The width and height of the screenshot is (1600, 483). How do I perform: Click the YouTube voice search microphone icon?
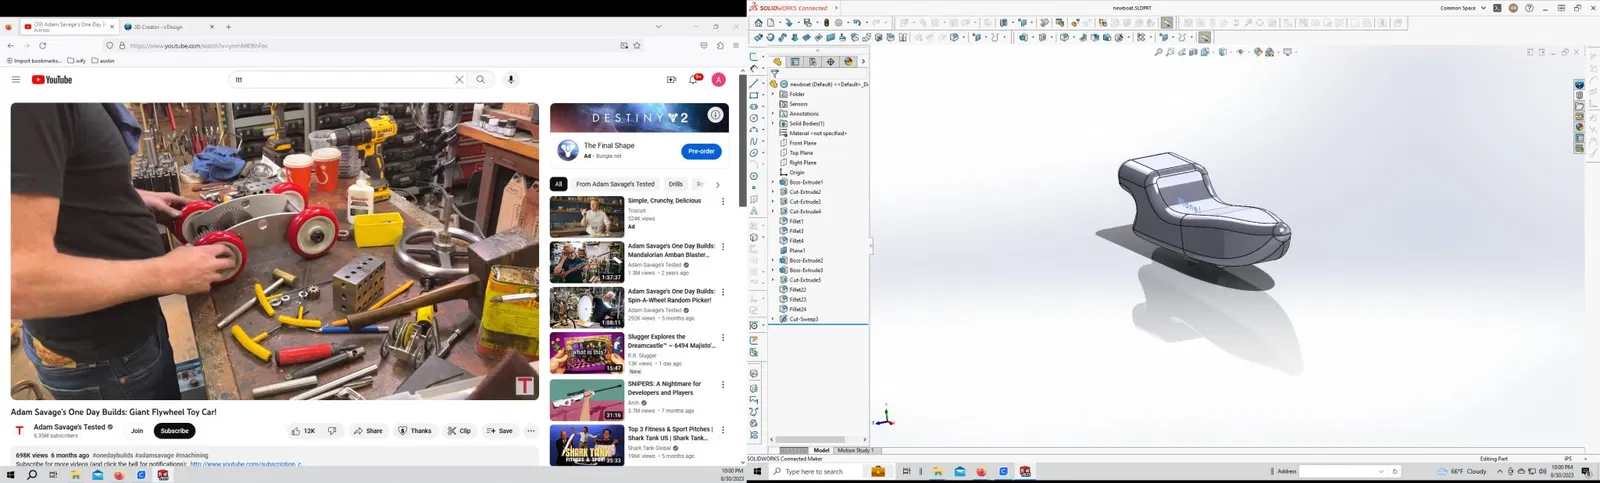tap(511, 80)
